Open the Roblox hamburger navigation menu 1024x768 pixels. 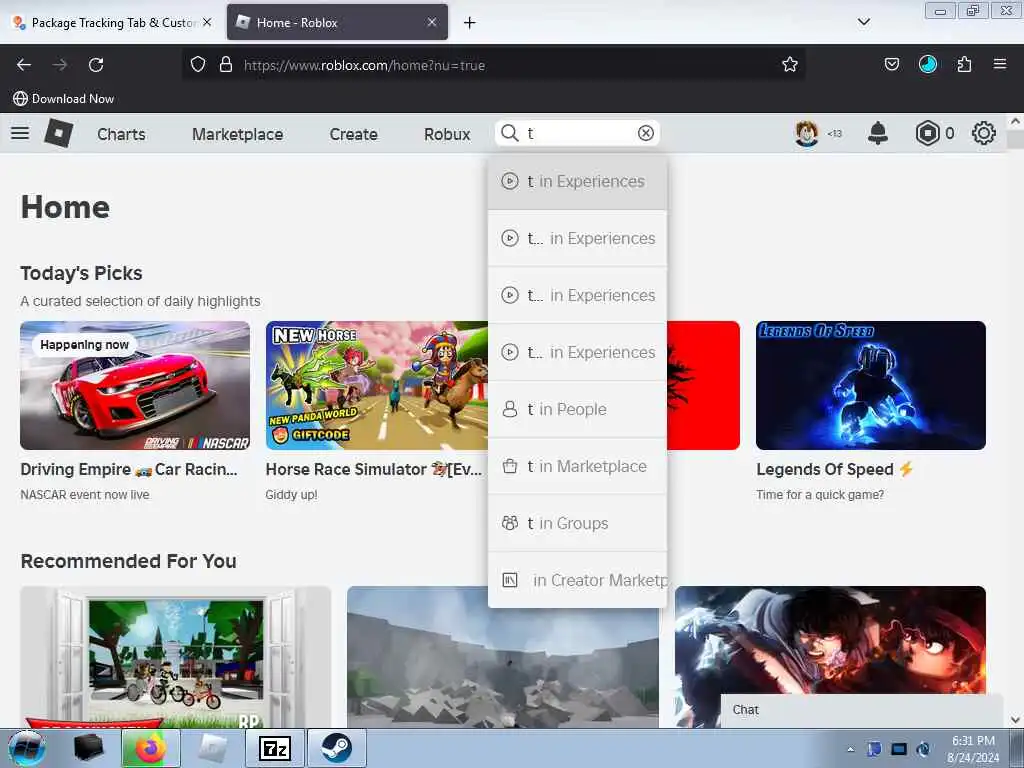[20, 133]
